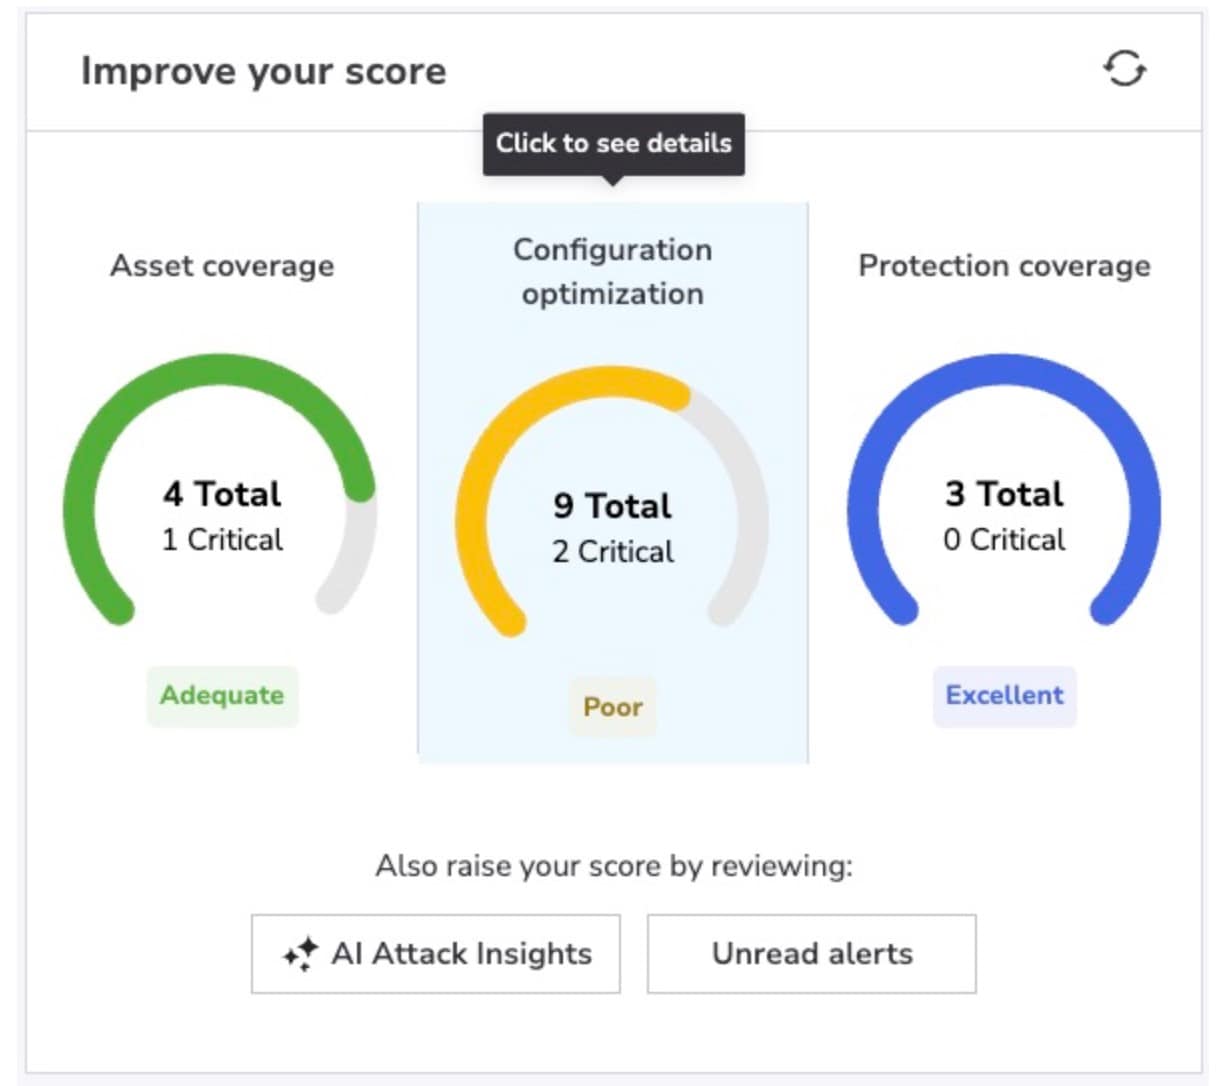Open the AI Attack Insights button
Viewport: 1224px width, 1086px height.
click(x=436, y=953)
